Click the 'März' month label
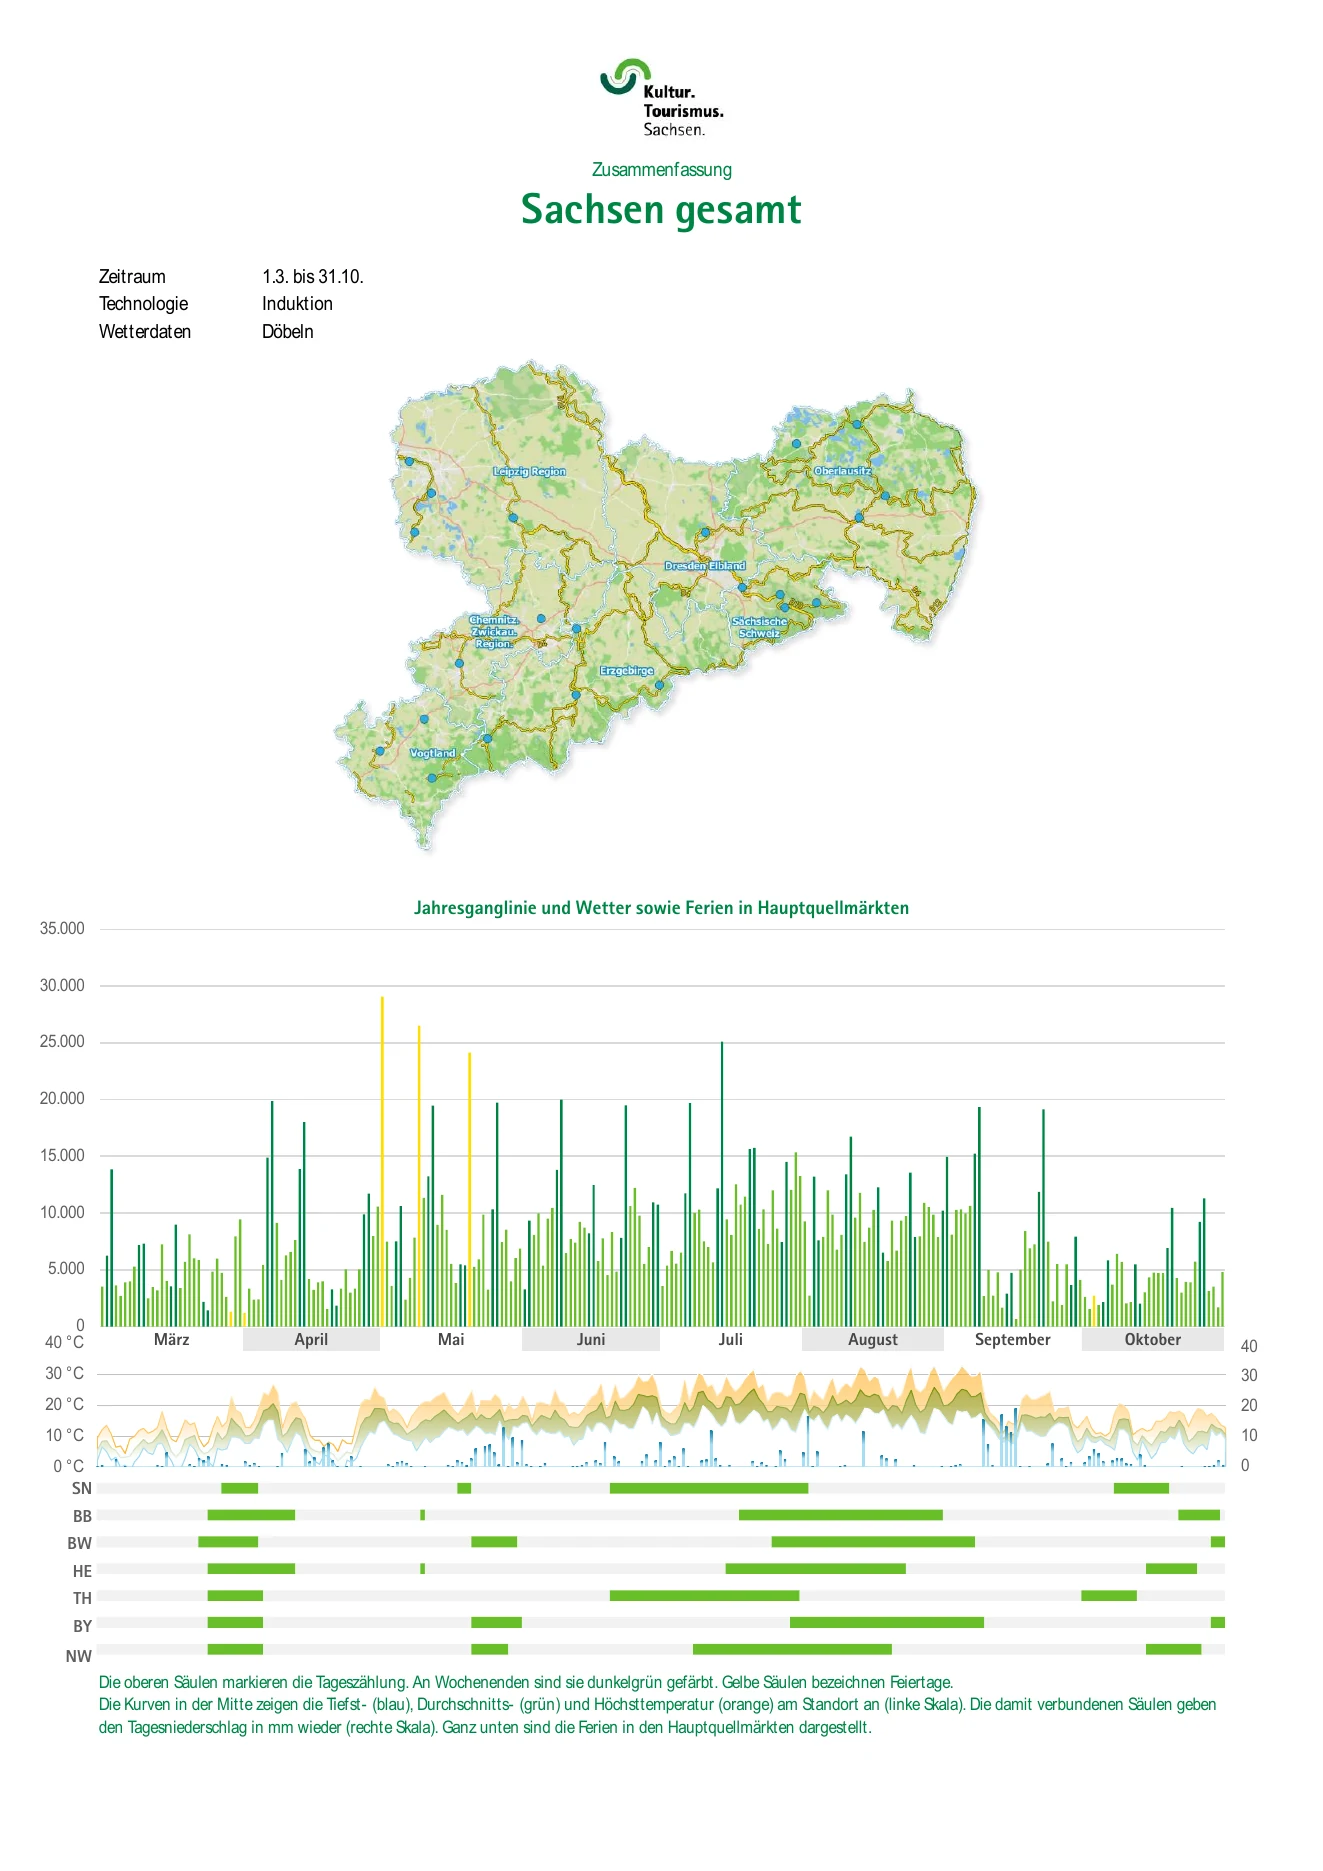The width and height of the screenshot is (1323, 1871). [x=172, y=1340]
